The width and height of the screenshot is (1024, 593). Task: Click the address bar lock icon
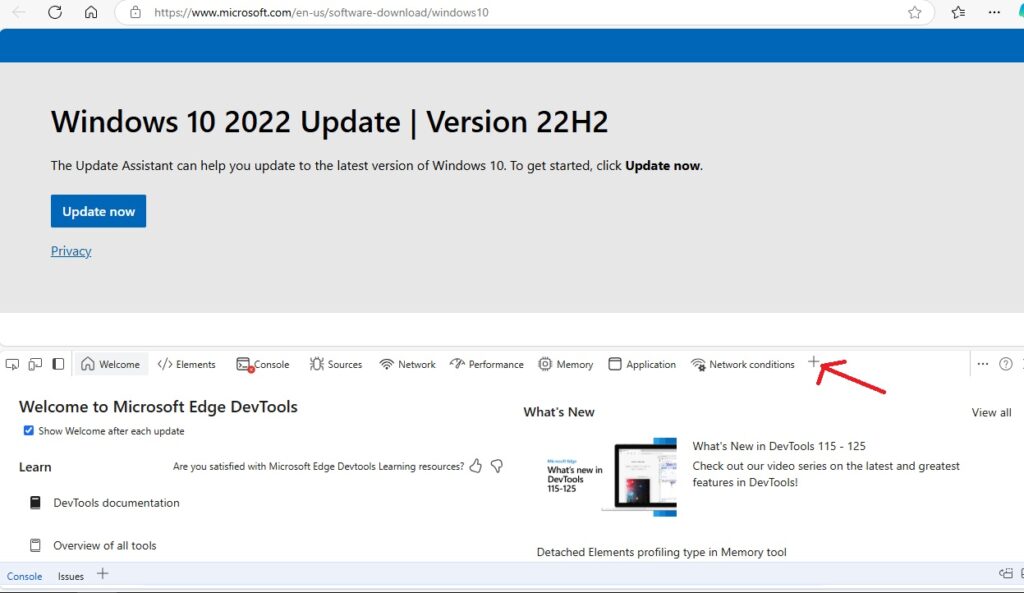pos(135,12)
